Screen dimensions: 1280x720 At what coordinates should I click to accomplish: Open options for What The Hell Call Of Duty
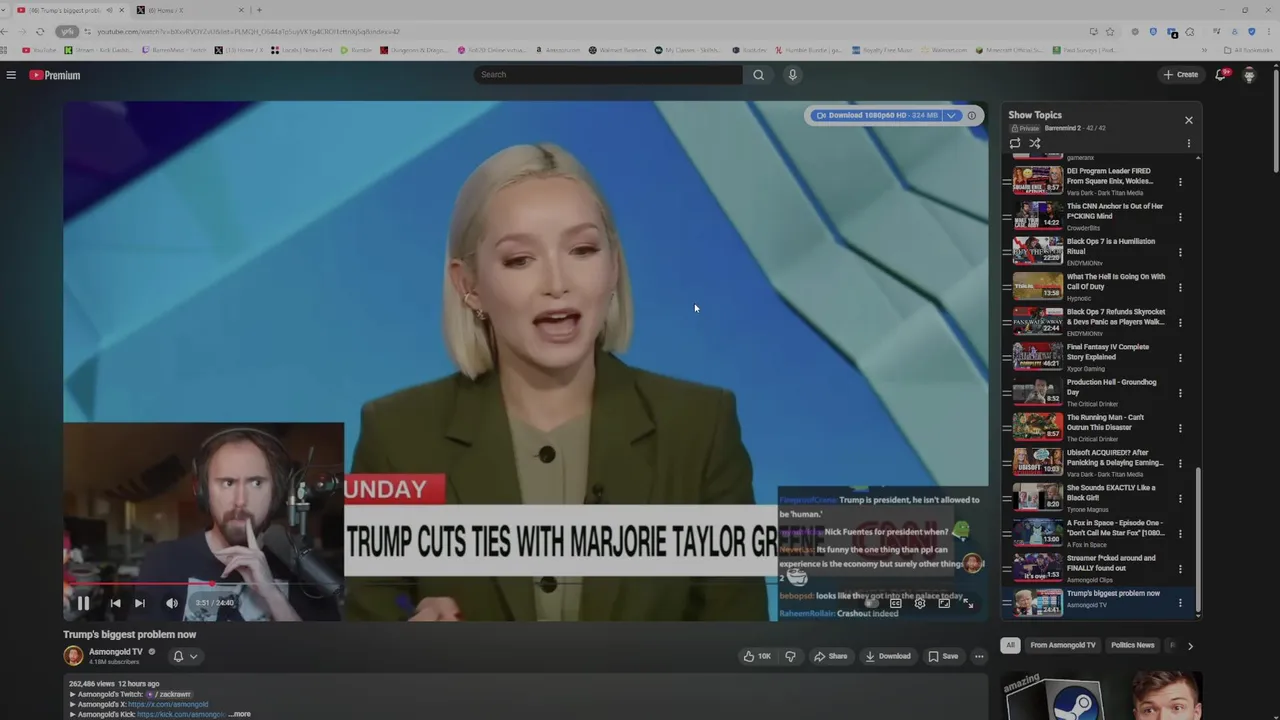click(x=1180, y=287)
